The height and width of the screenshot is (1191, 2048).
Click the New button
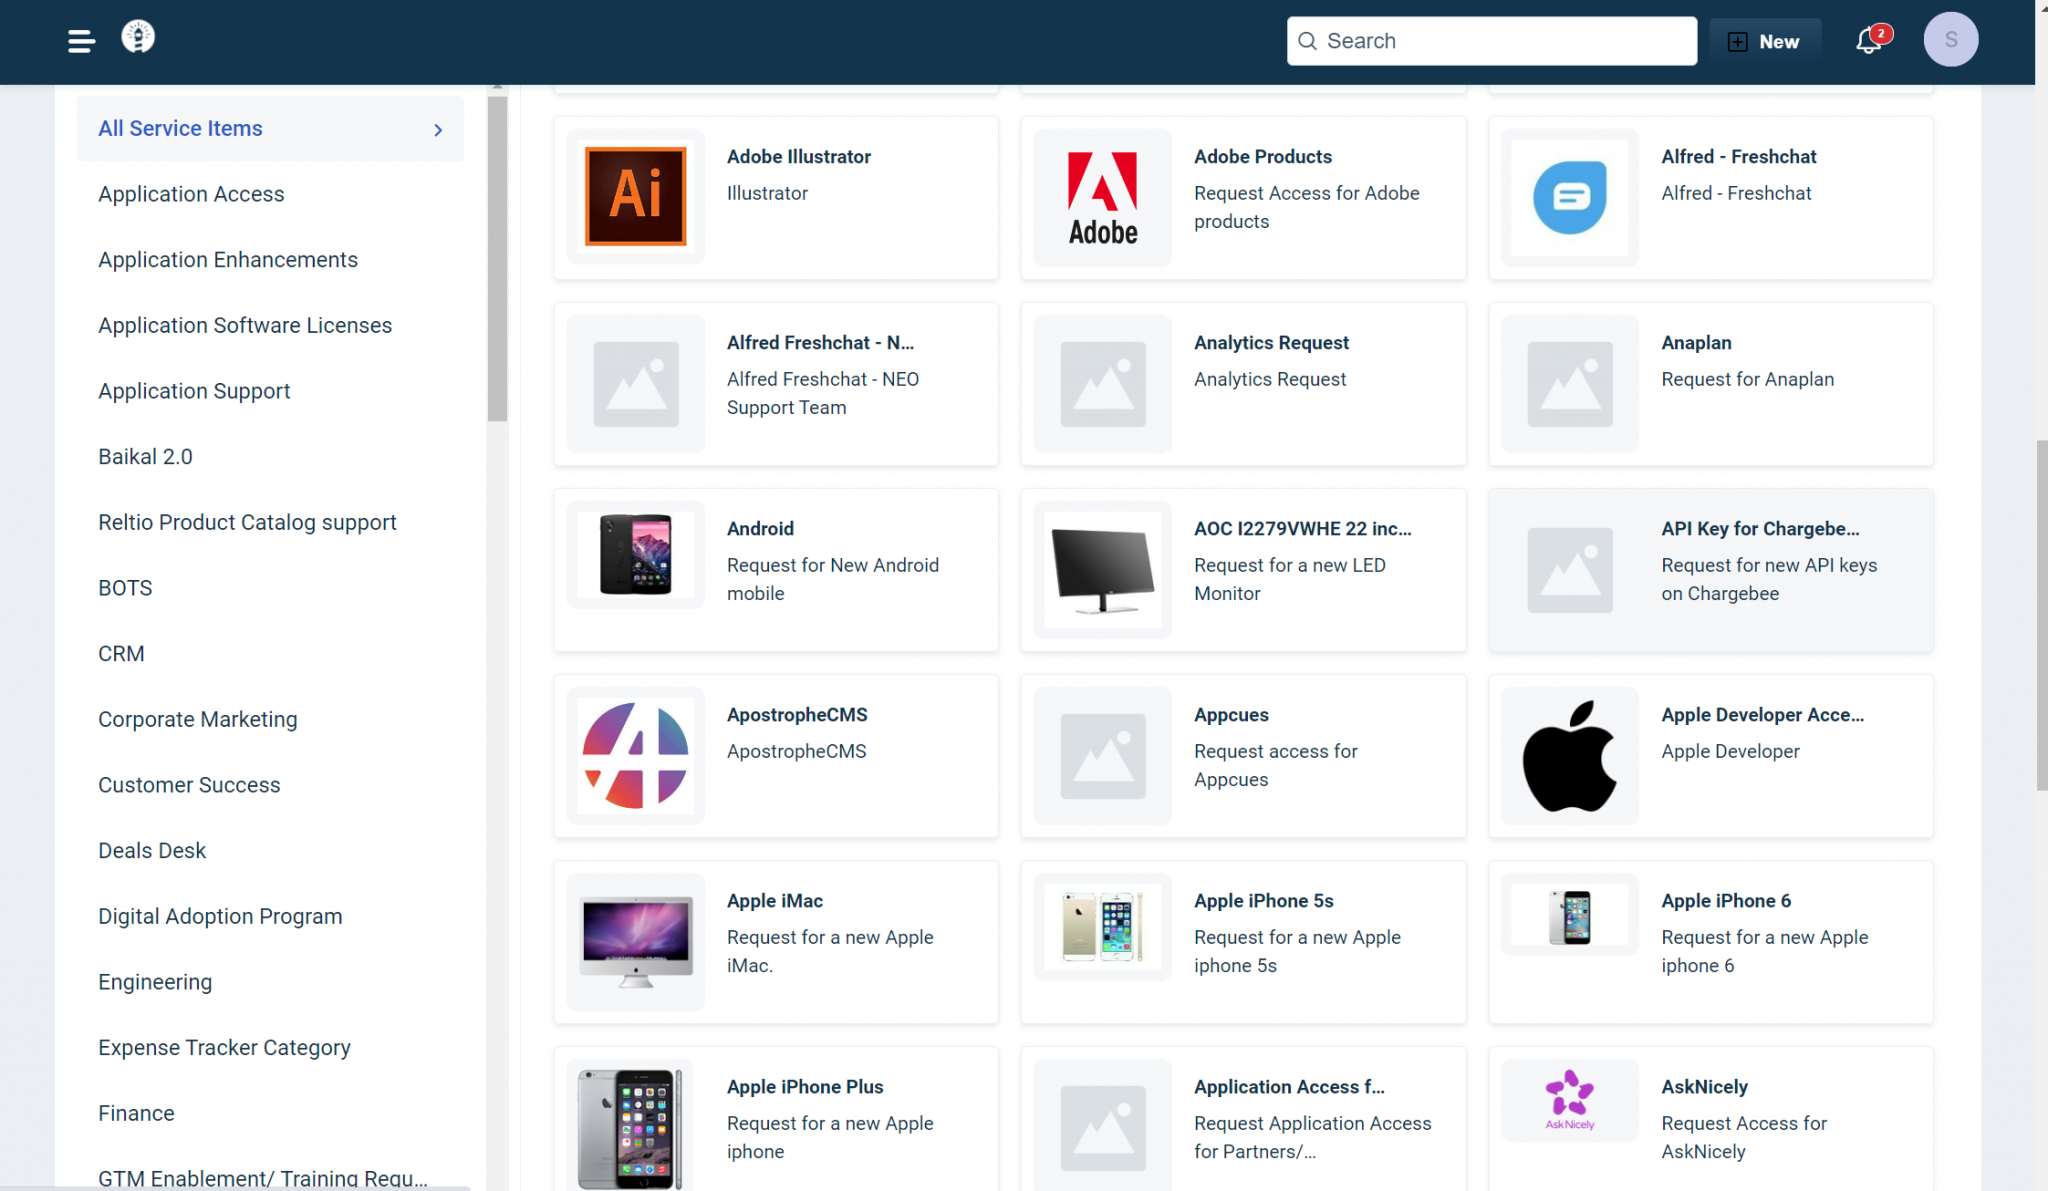pyautogui.click(x=1766, y=41)
